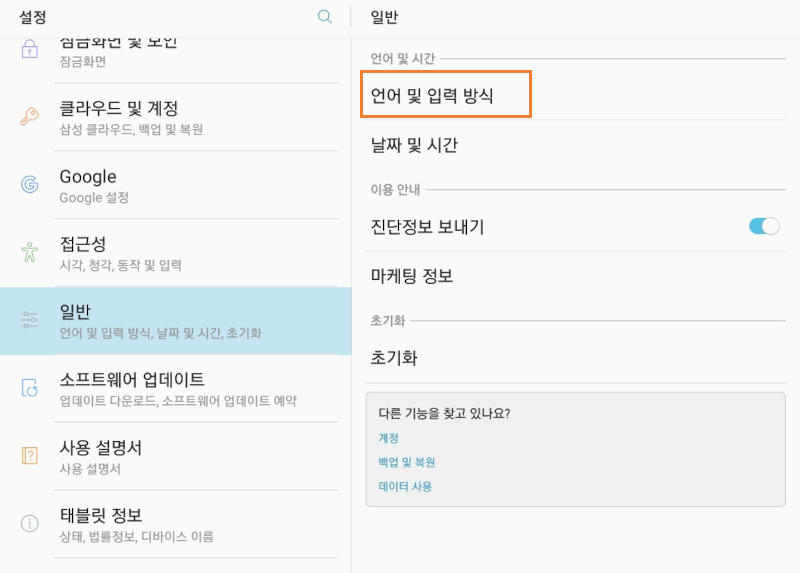The height and width of the screenshot is (573, 800).
Task: Select 접근성 in the settings list
Action: 176,253
